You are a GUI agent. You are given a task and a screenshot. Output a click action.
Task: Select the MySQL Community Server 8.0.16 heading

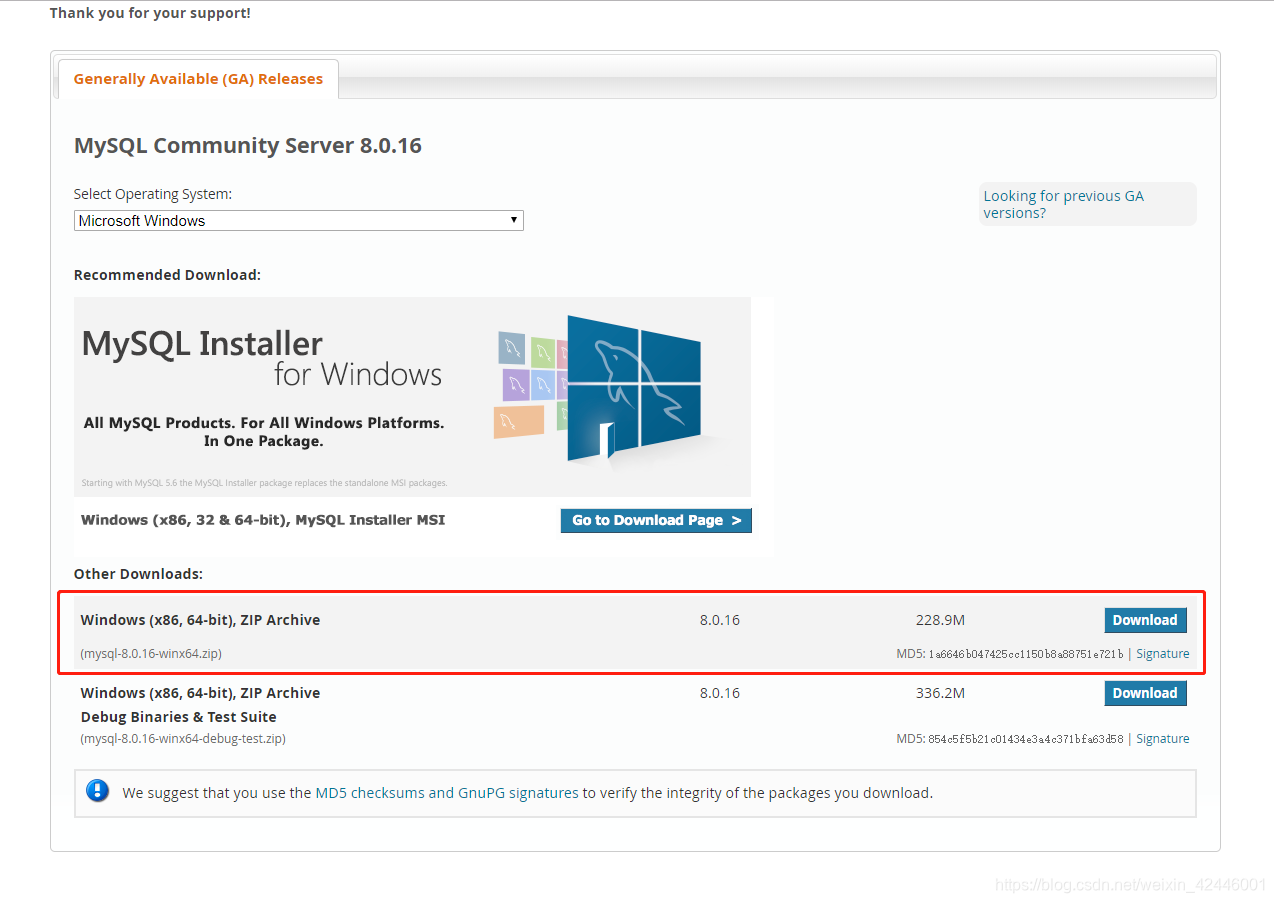coord(248,146)
